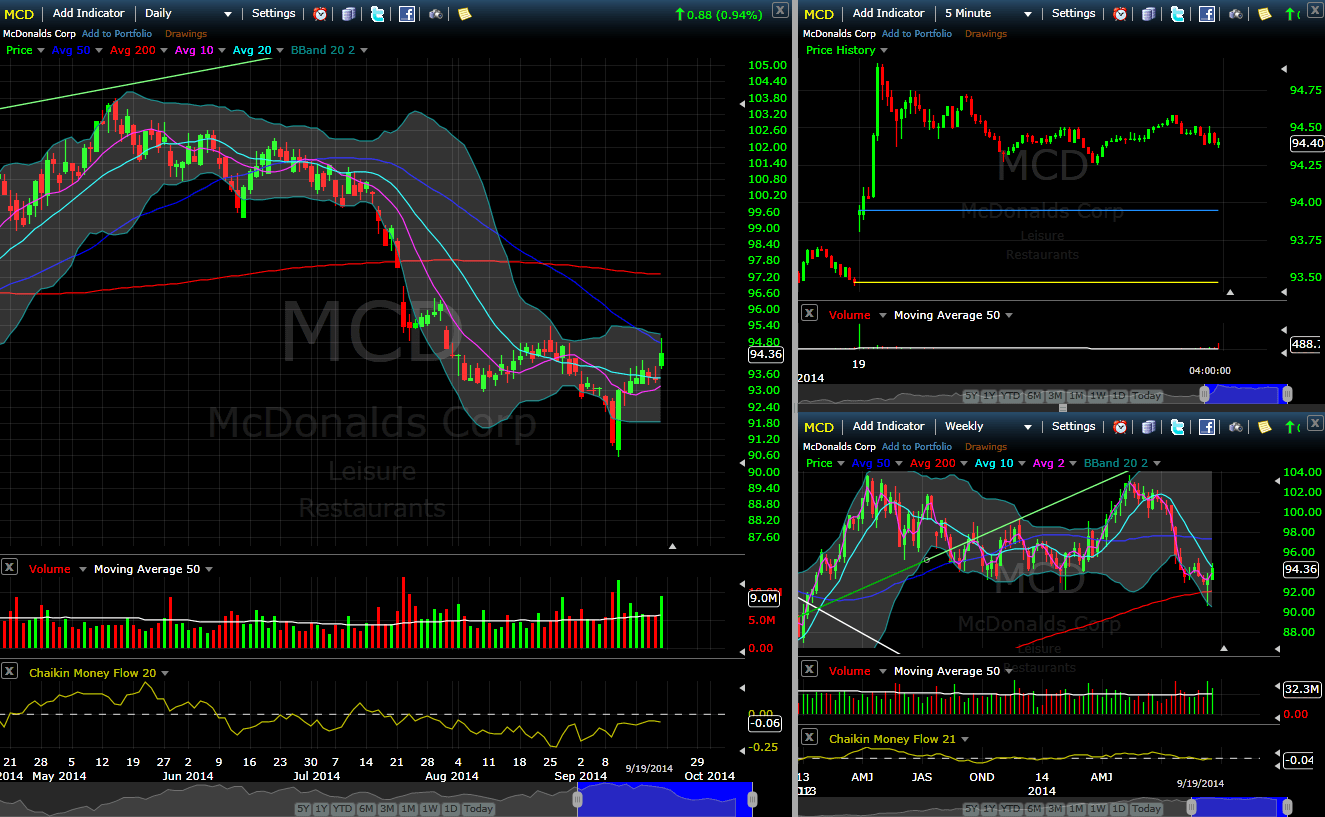Select the 6M range on Daily chart
The width and height of the screenshot is (1325, 817).
pos(365,809)
